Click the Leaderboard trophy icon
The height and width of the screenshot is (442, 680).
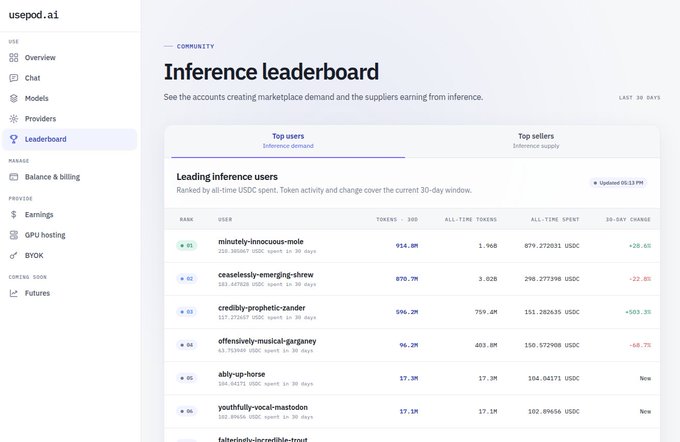pos(14,139)
